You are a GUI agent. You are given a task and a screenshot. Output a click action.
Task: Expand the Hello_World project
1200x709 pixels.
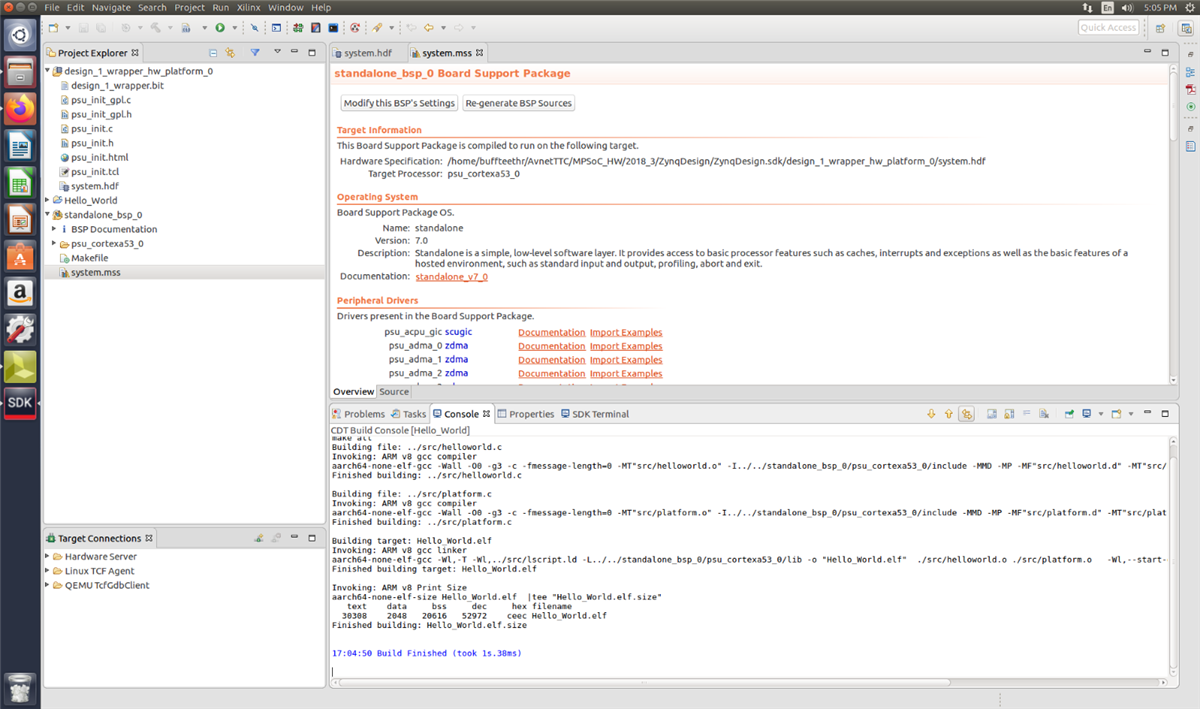pos(49,200)
